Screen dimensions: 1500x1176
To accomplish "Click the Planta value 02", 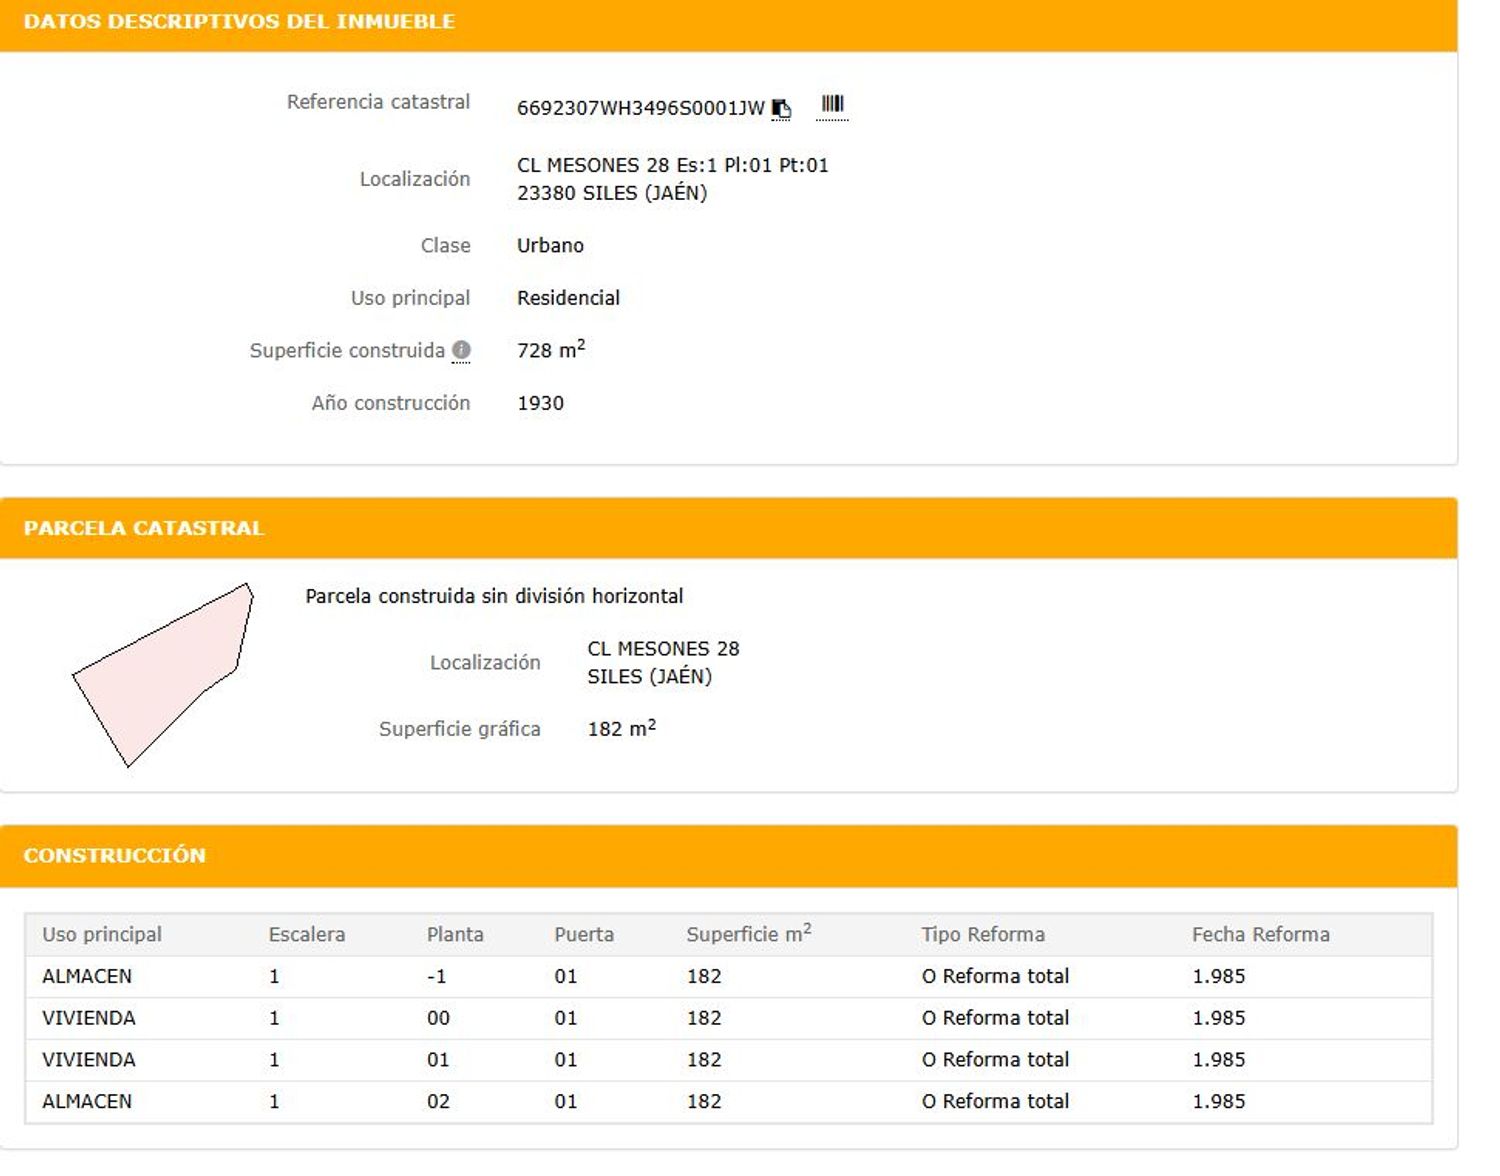I will click(438, 1101).
